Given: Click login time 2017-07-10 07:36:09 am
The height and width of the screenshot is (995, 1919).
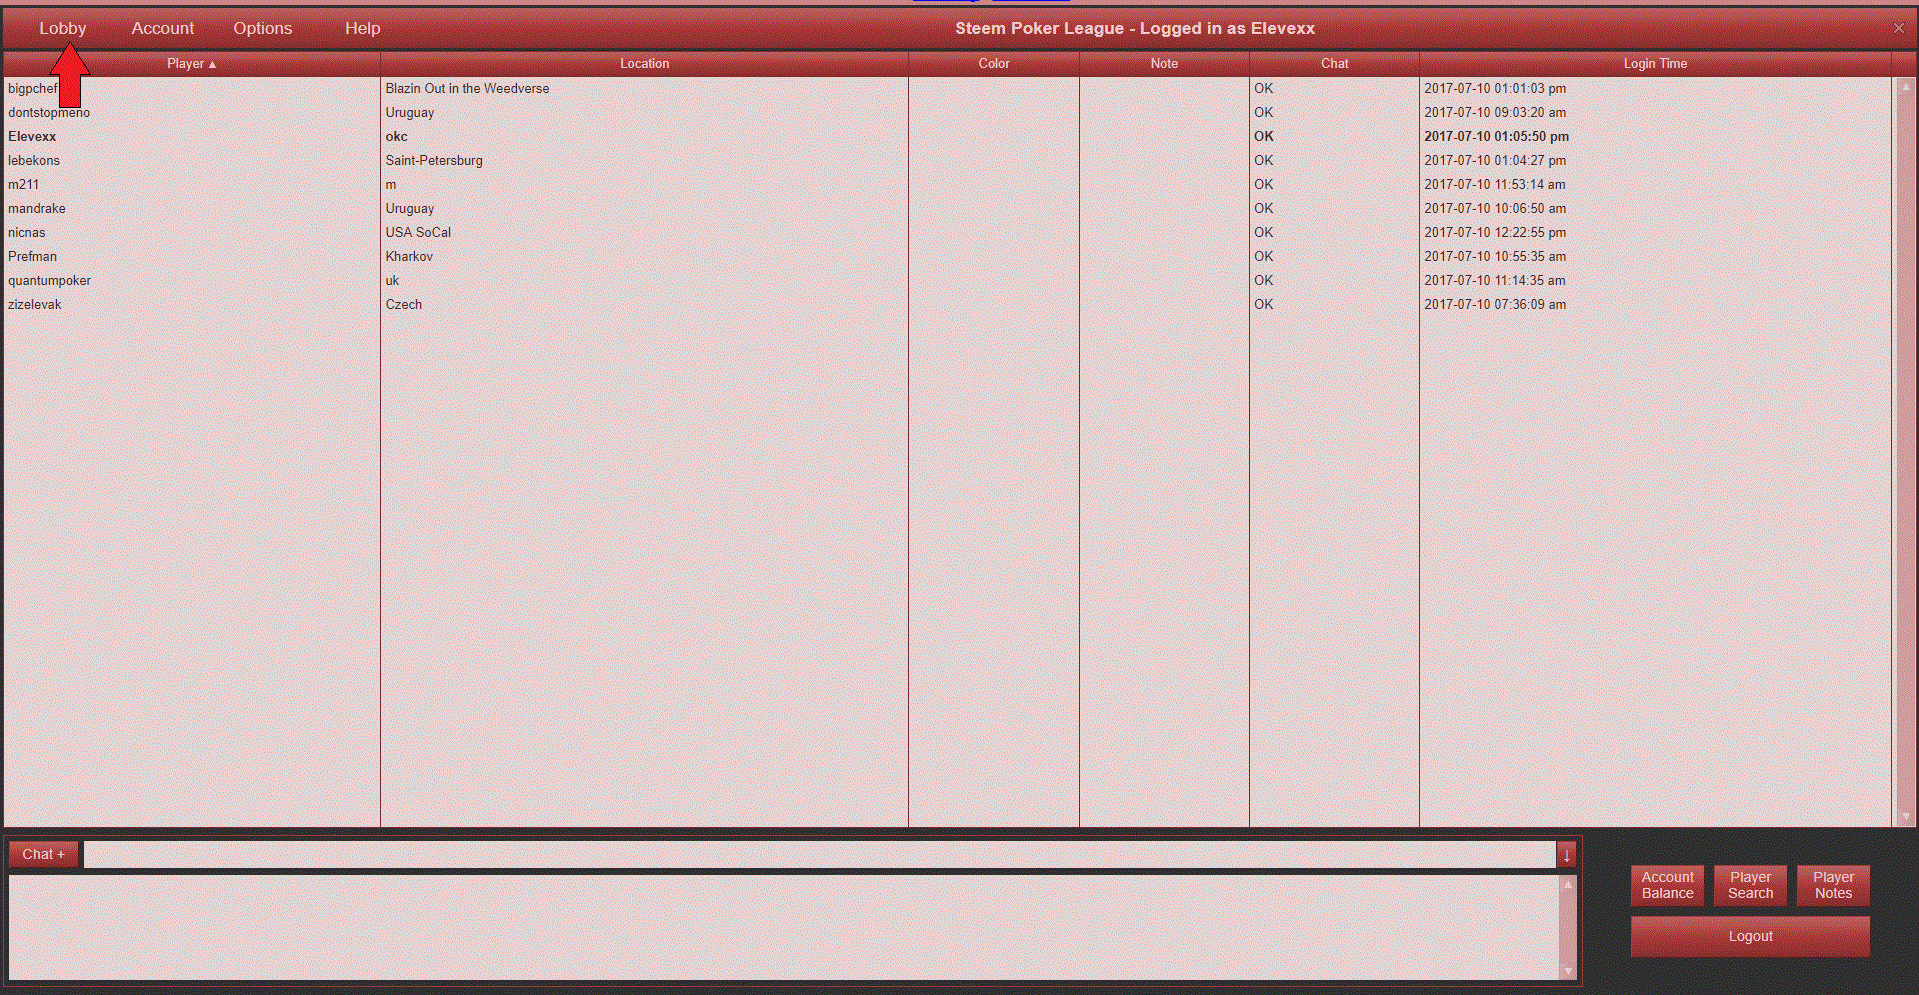Looking at the screenshot, I should (1495, 304).
